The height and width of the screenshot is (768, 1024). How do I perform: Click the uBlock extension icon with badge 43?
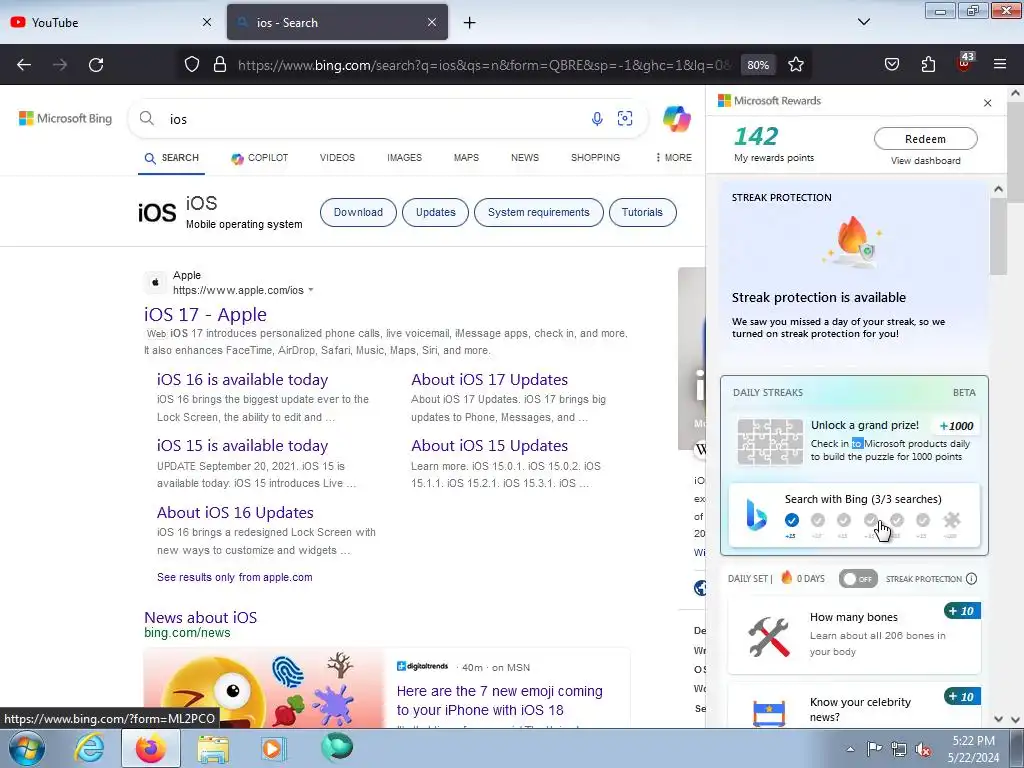tap(965, 63)
